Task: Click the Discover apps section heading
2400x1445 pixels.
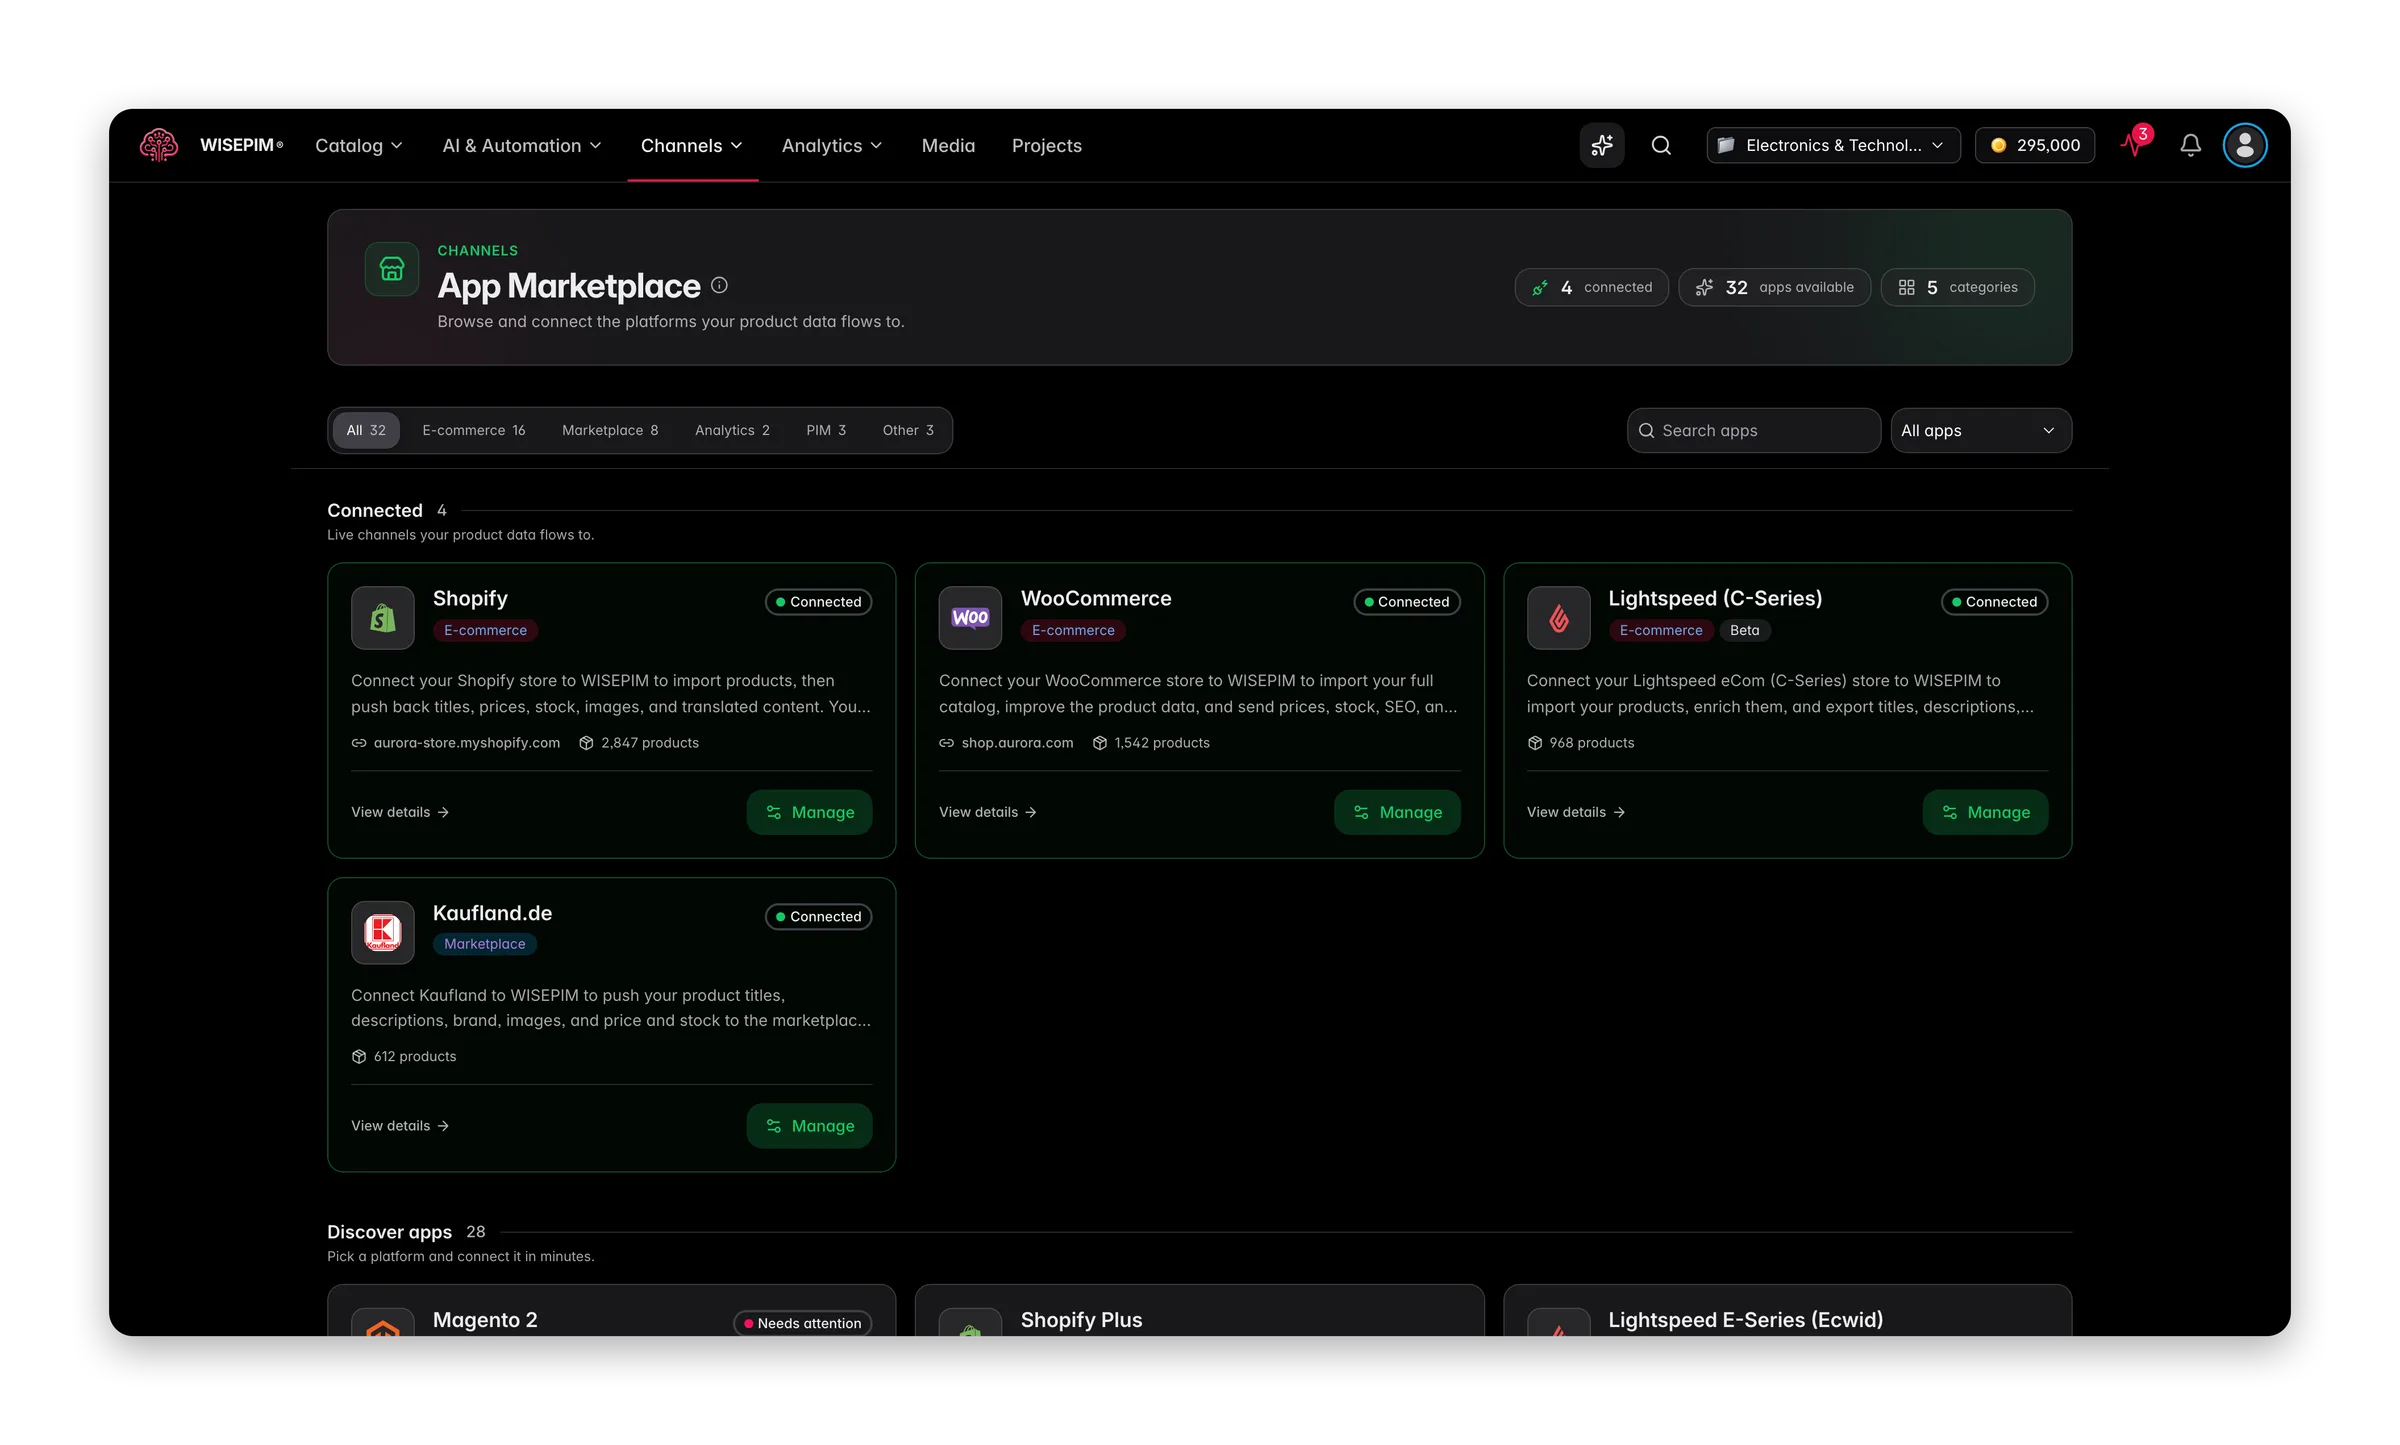Action: (389, 1232)
